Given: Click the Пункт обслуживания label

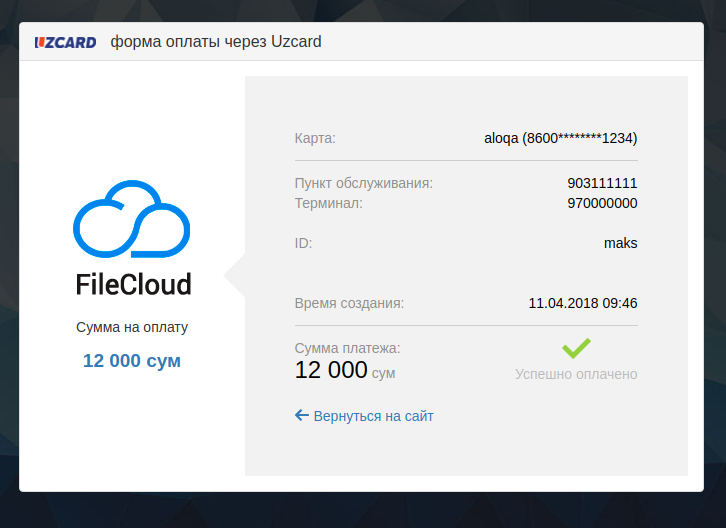Looking at the screenshot, I should (363, 183).
